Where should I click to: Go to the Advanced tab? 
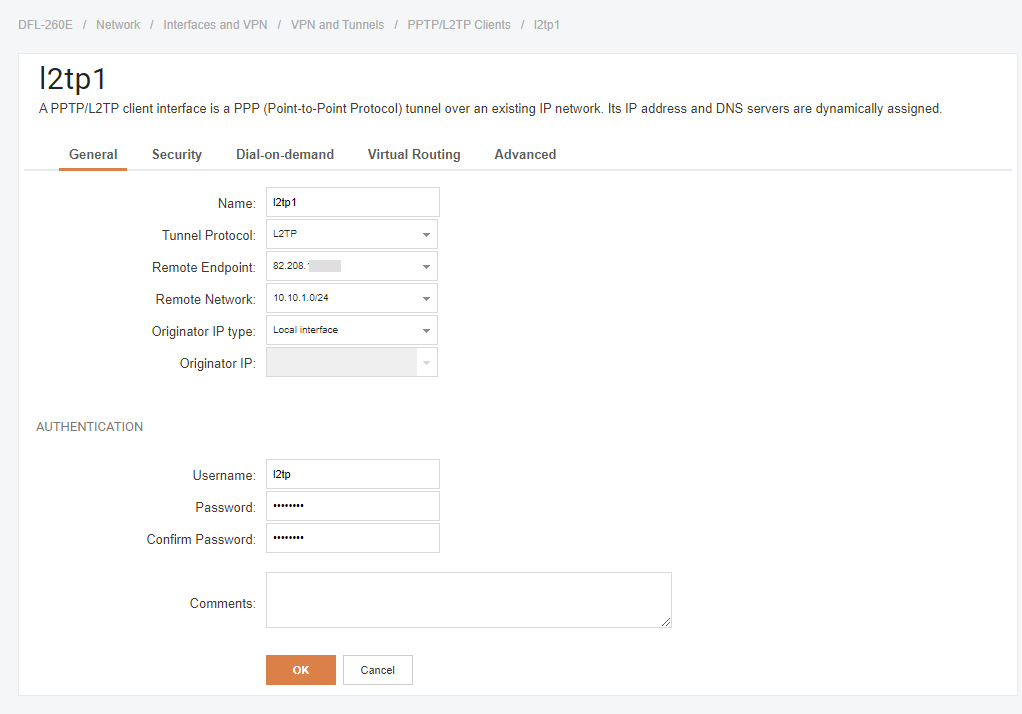pos(525,155)
